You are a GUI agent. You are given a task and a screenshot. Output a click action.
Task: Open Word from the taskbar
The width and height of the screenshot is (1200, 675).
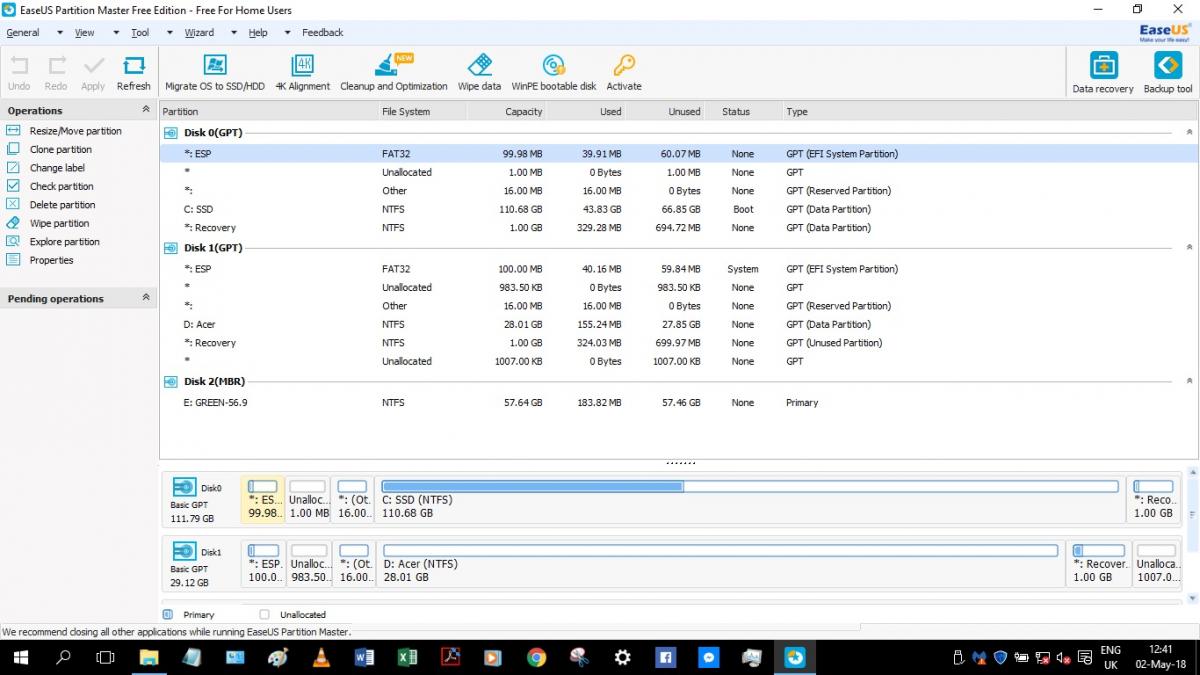pyautogui.click(x=364, y=657)
